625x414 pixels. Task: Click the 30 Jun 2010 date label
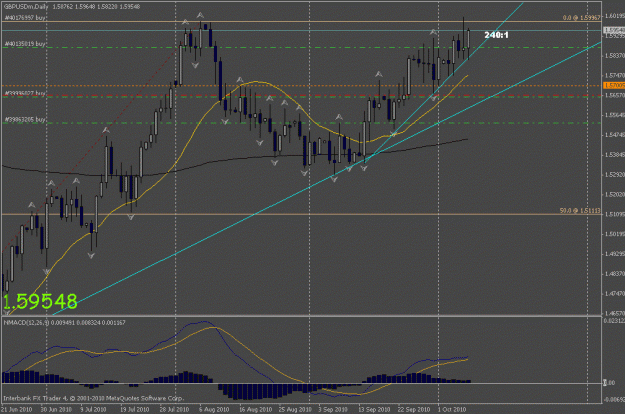pos(56,409)
